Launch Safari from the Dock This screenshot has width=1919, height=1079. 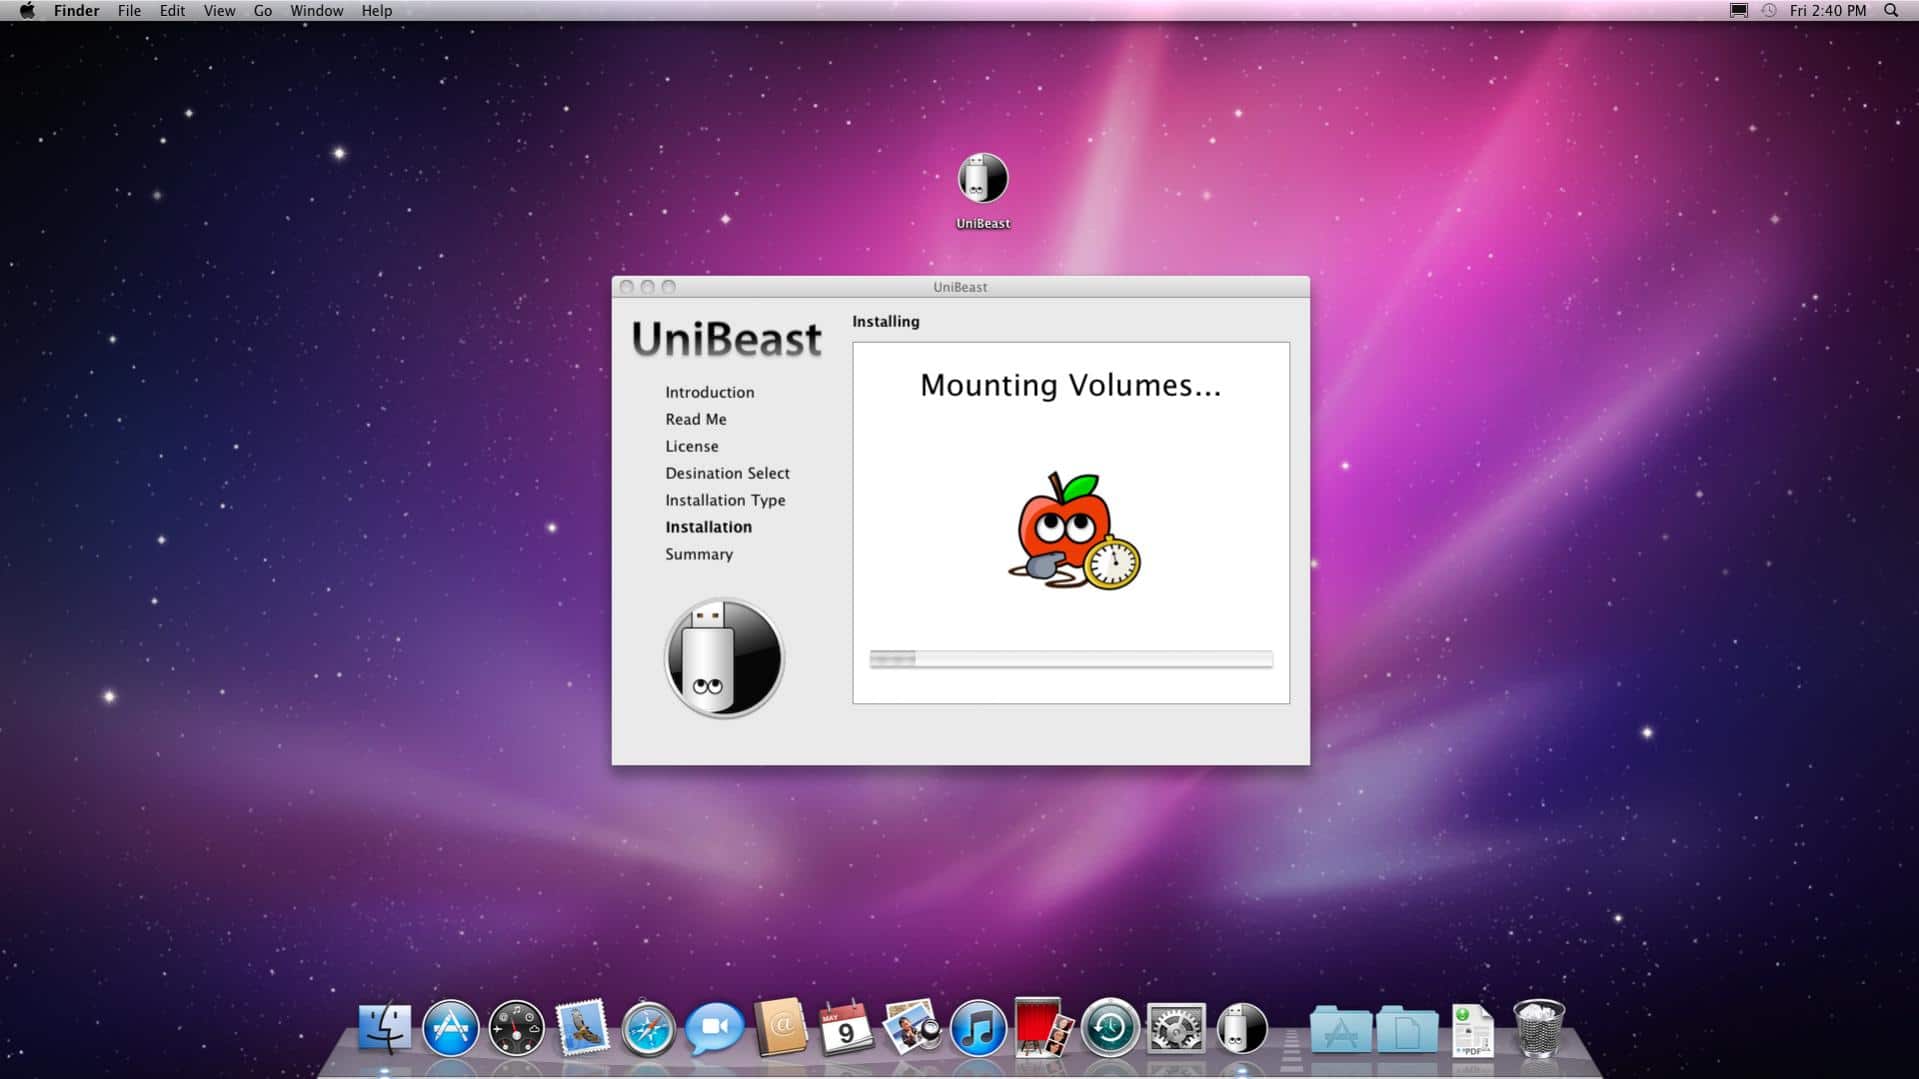[x=648, y=1028]
